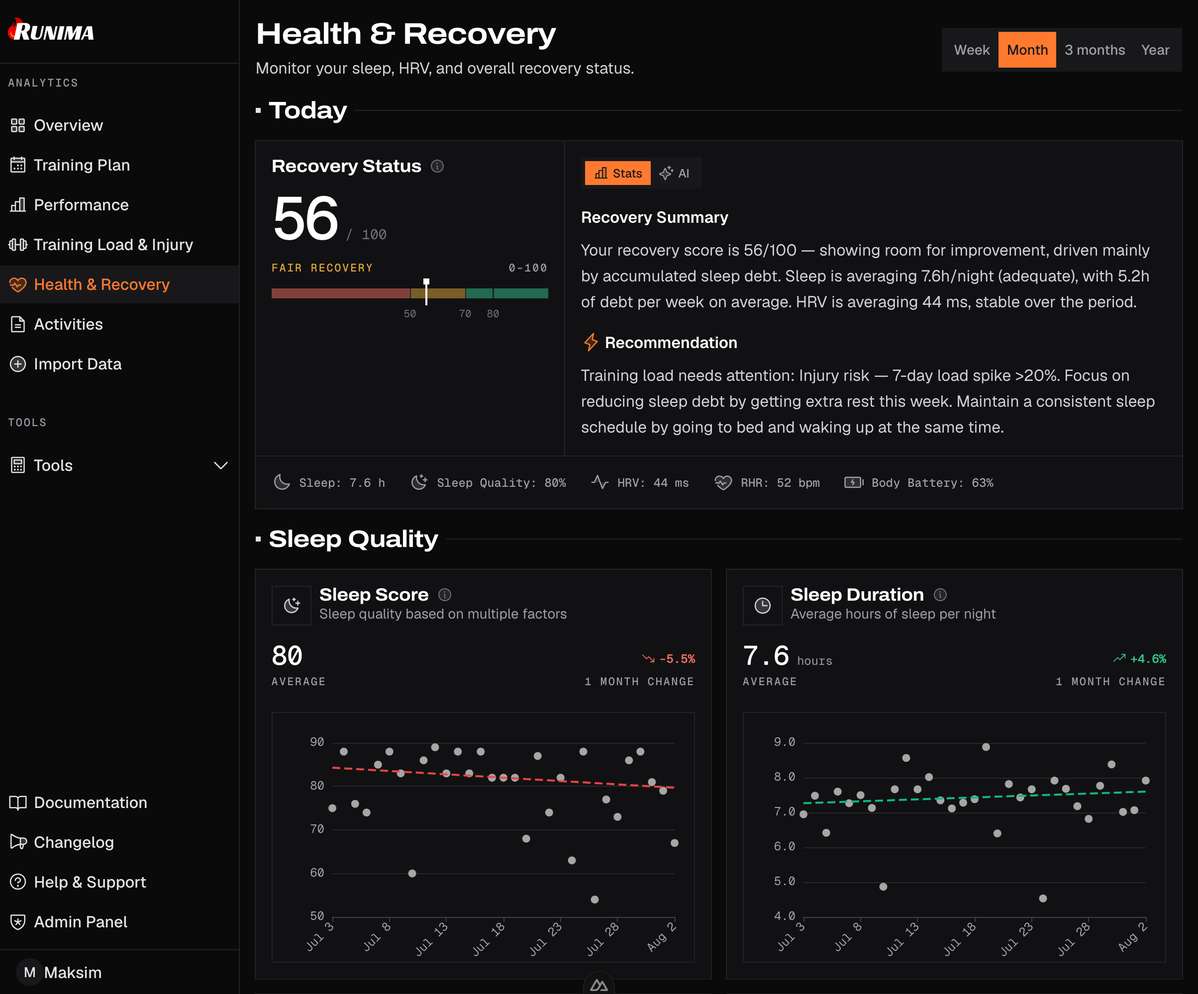Click the Help & Support question icon
Image resolution: width=1198 pixels, height=994 pixels.
[x=18, y=882]
